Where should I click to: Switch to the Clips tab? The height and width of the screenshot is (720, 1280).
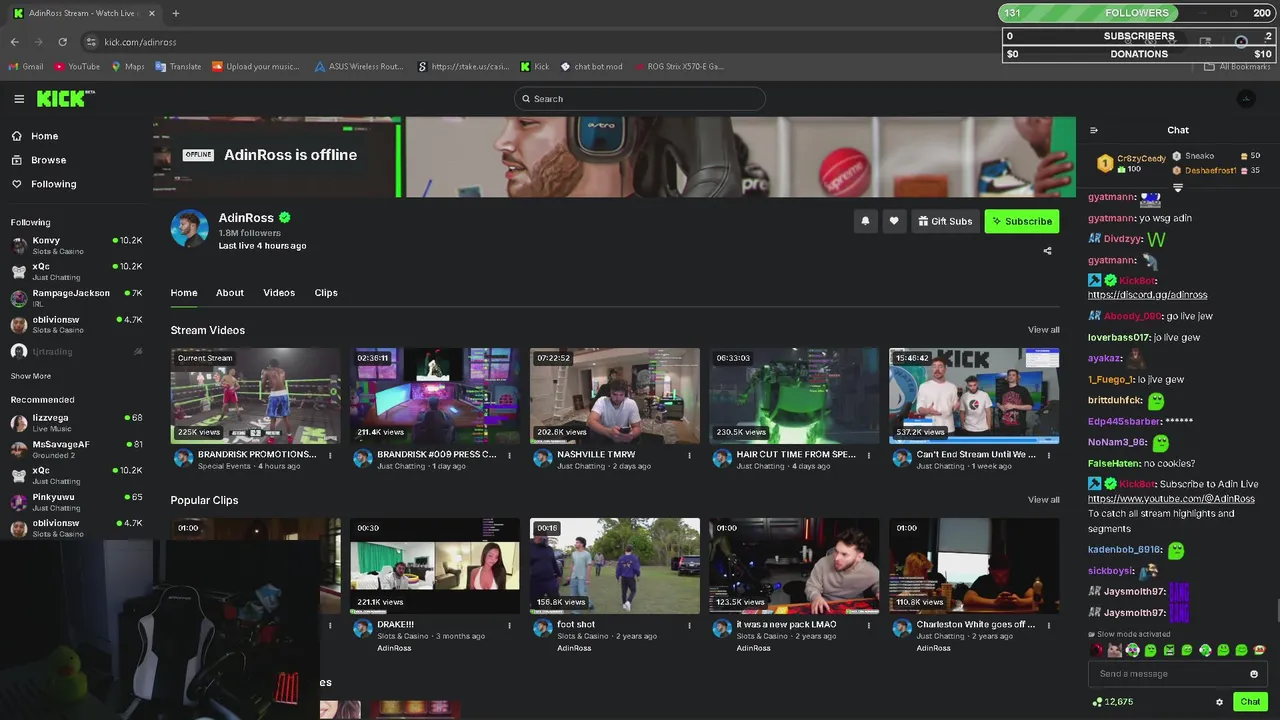[326, 293]
